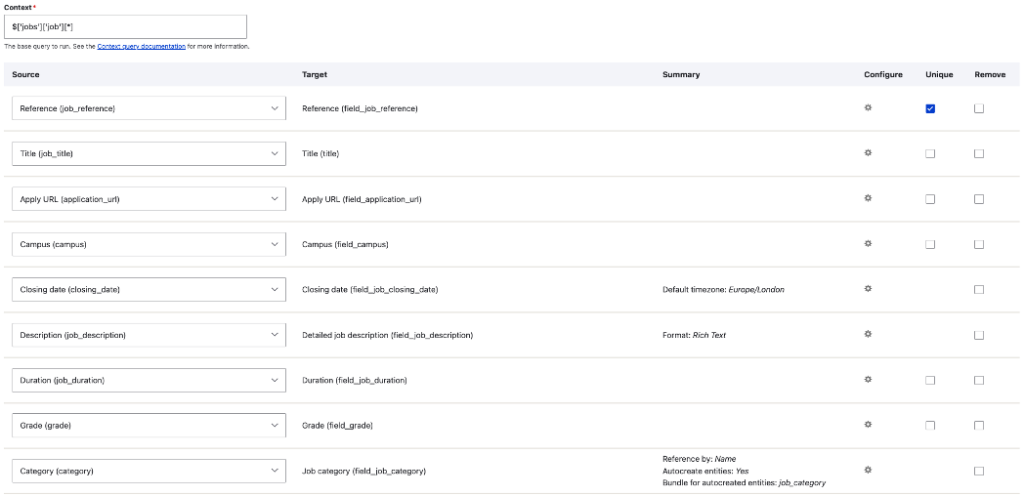Open configure gear for Title row
This screenshot has height=496, width=1024.
tap(868, 153)
